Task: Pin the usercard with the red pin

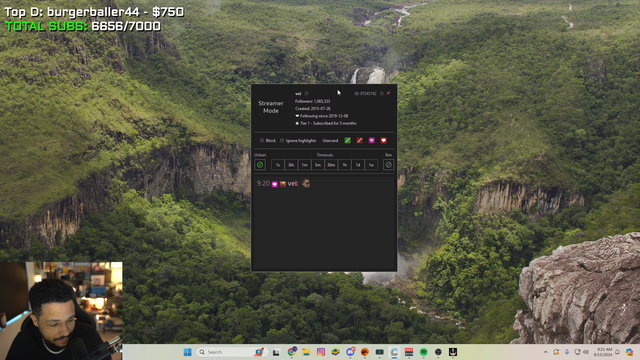Action: coord(388,93)
